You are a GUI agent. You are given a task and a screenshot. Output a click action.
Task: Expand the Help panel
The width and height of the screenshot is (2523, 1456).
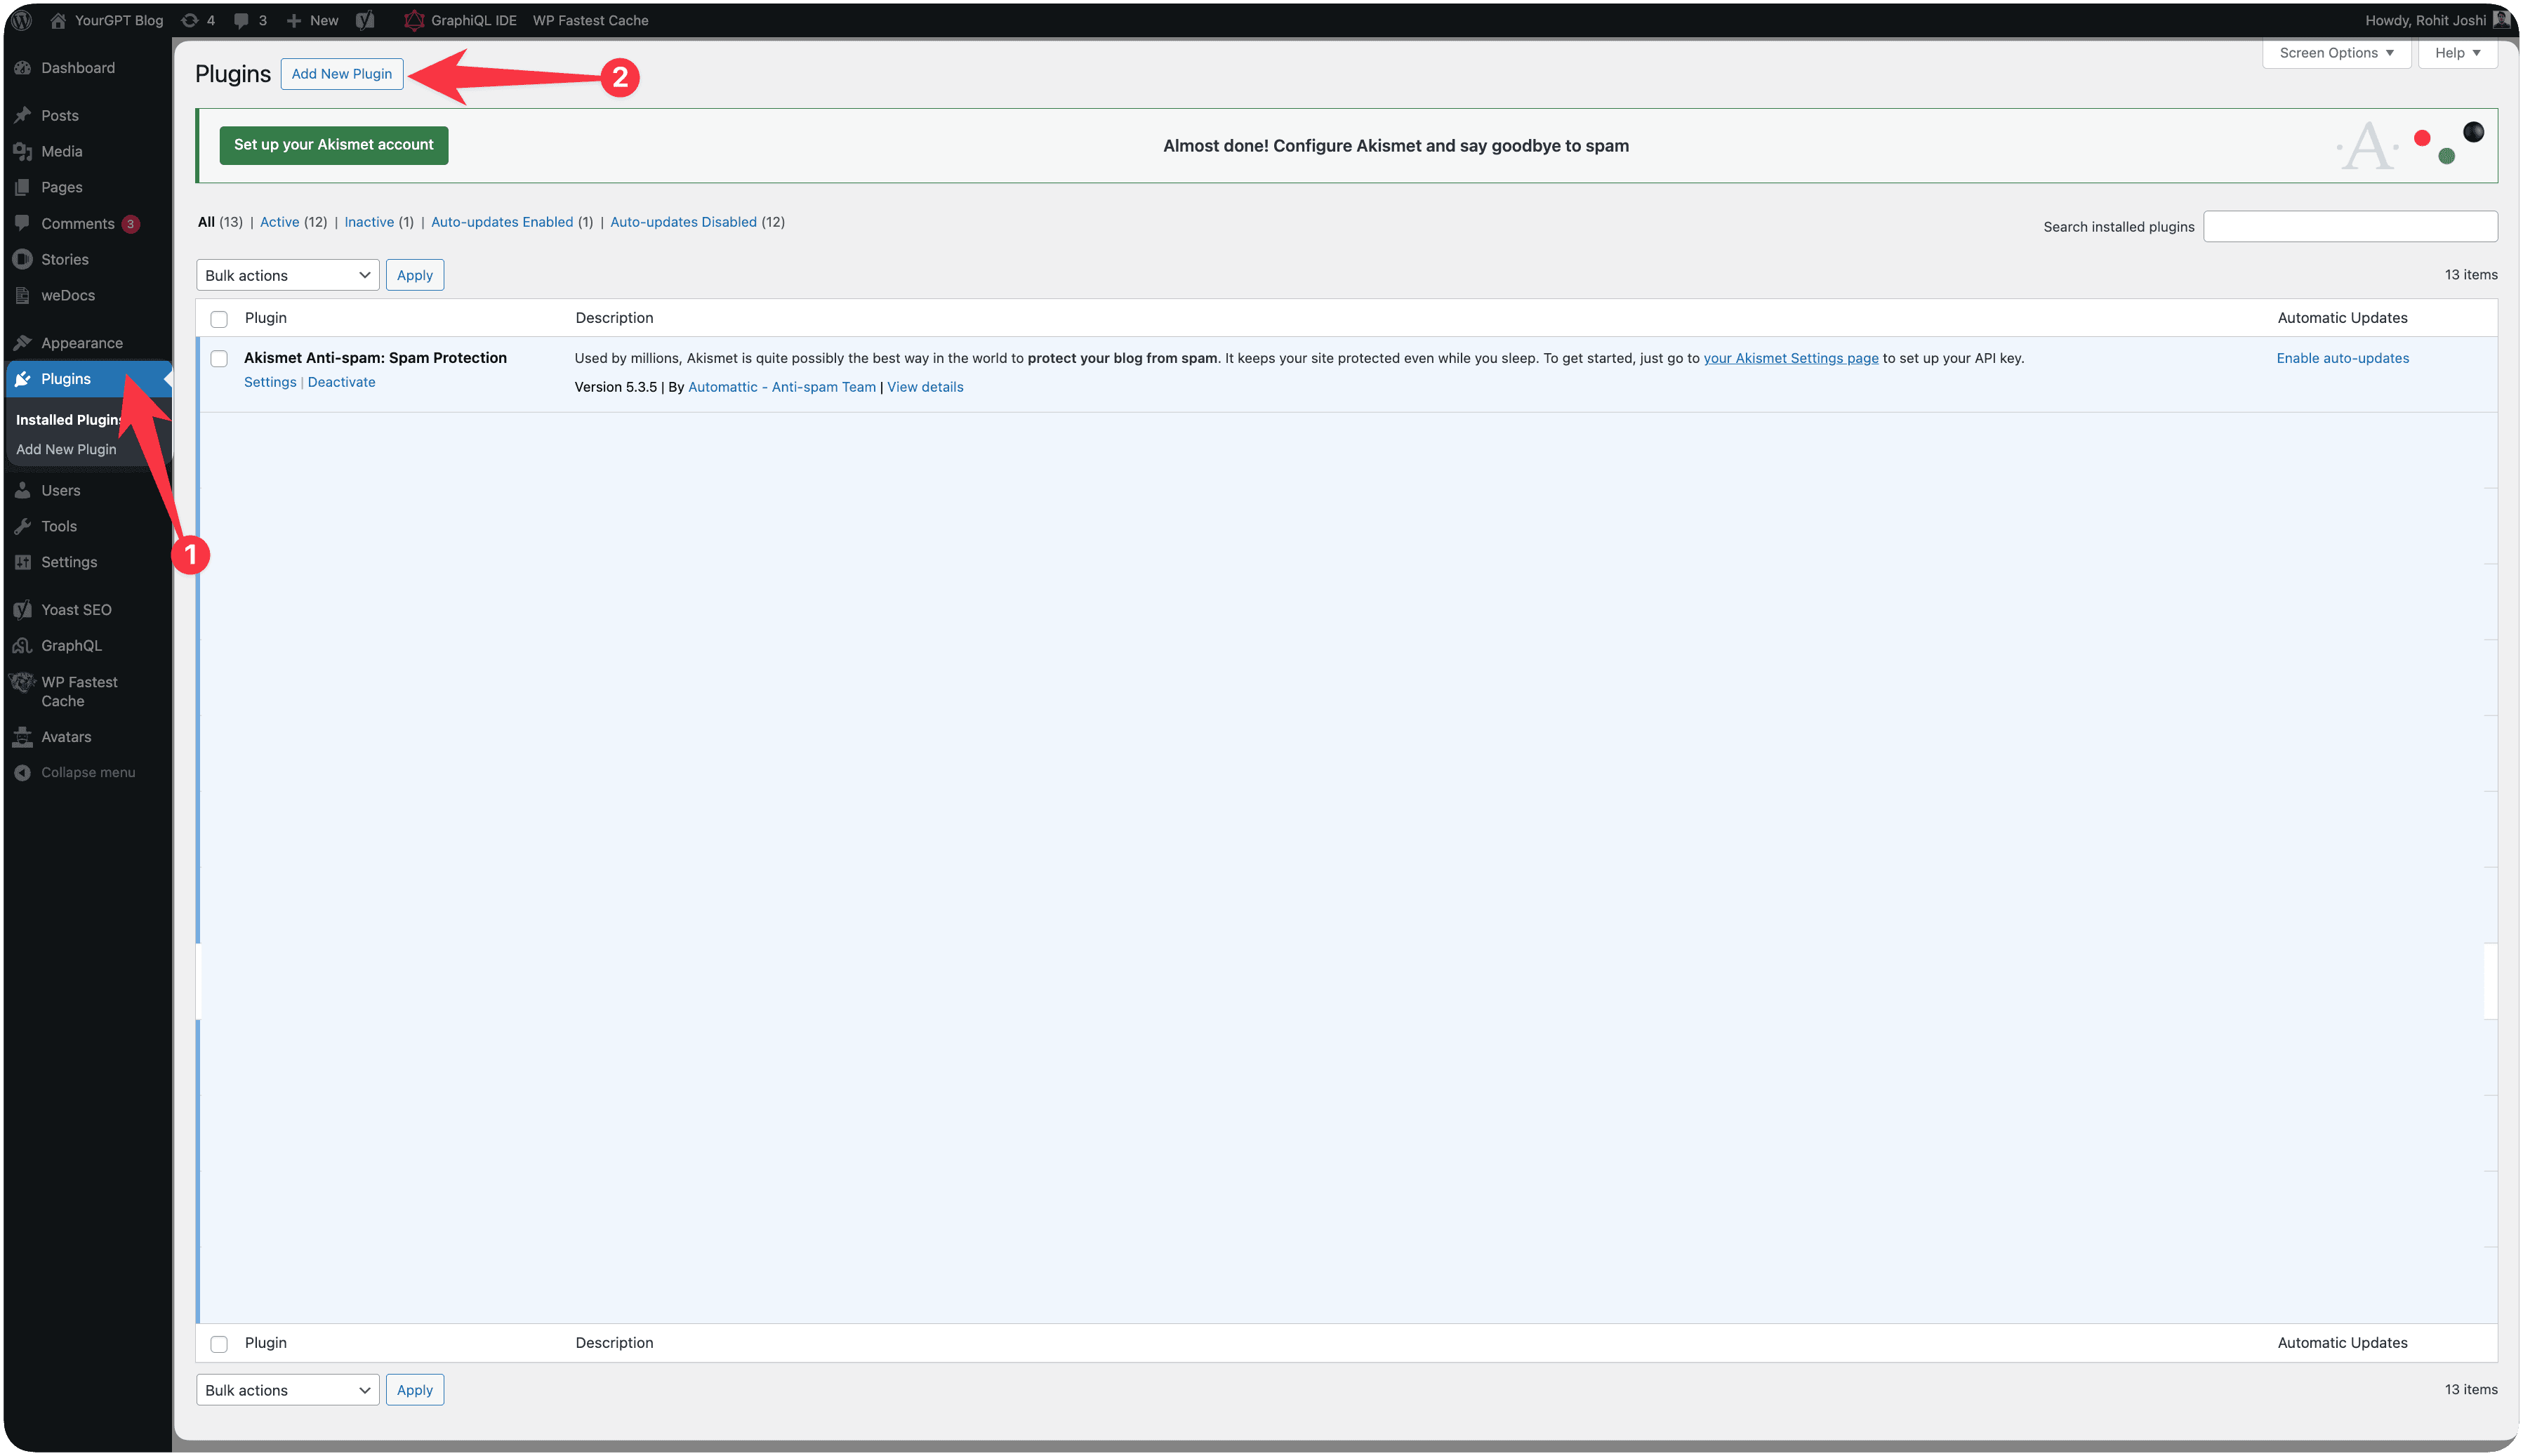2457,52
